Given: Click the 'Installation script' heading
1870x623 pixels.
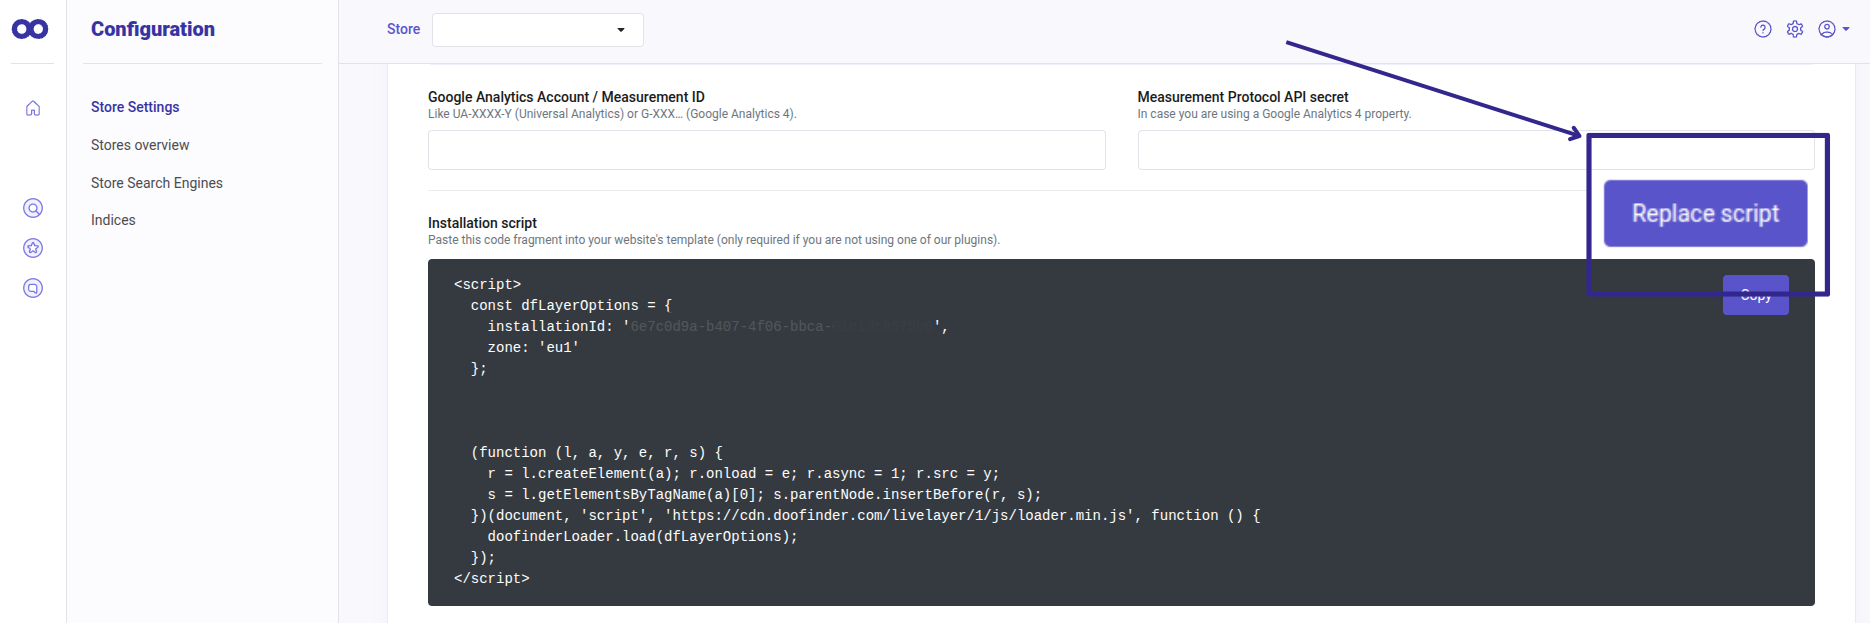Looking at the screenshot, I should [482, 223].
